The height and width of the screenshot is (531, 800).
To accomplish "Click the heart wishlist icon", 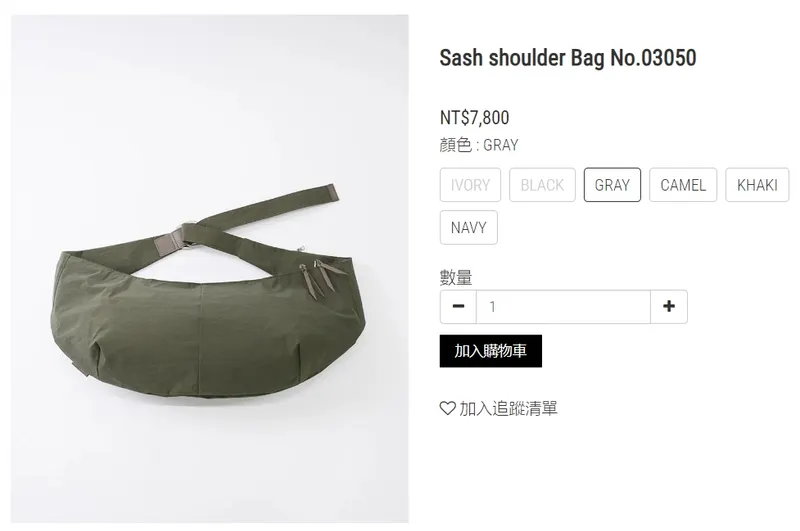I will (x=447, y=408).
